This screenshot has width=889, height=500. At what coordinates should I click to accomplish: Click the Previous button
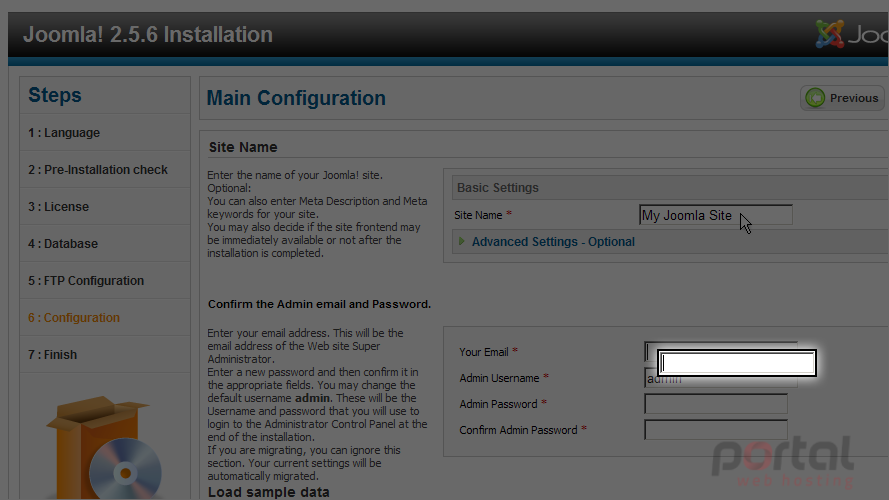point(843,98)
